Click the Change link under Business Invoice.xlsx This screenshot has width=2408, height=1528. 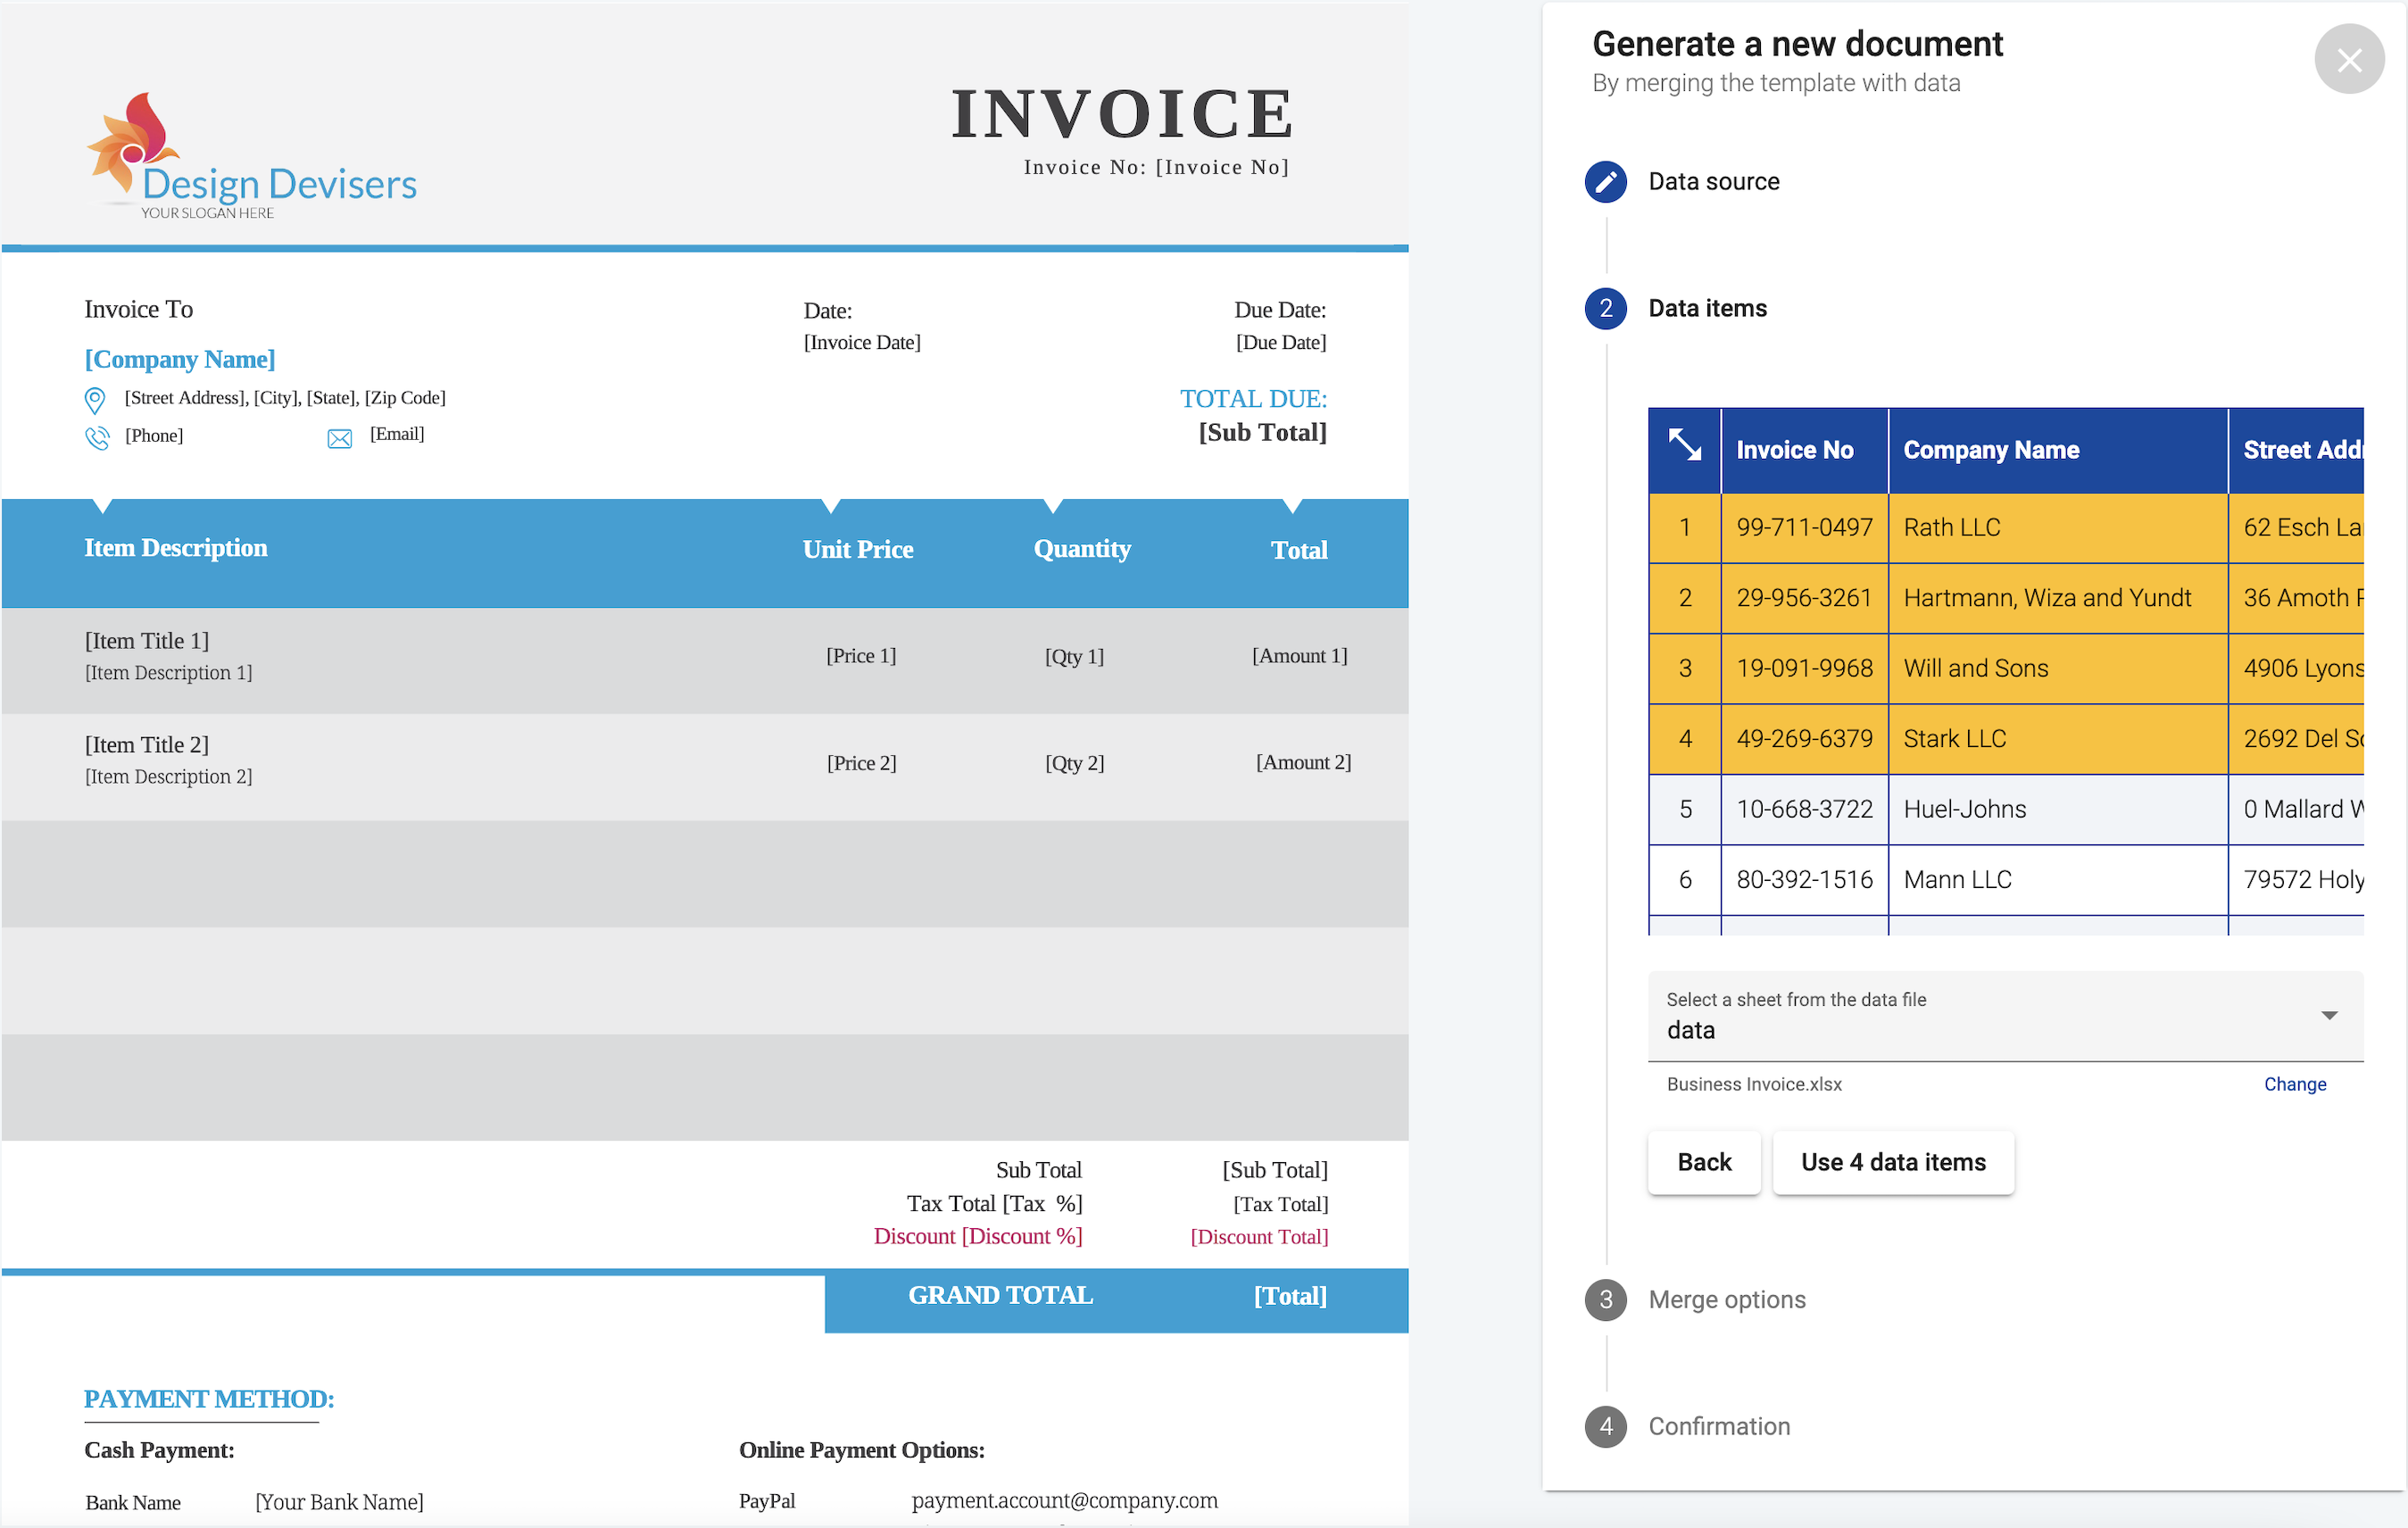pos(2295,1084)
